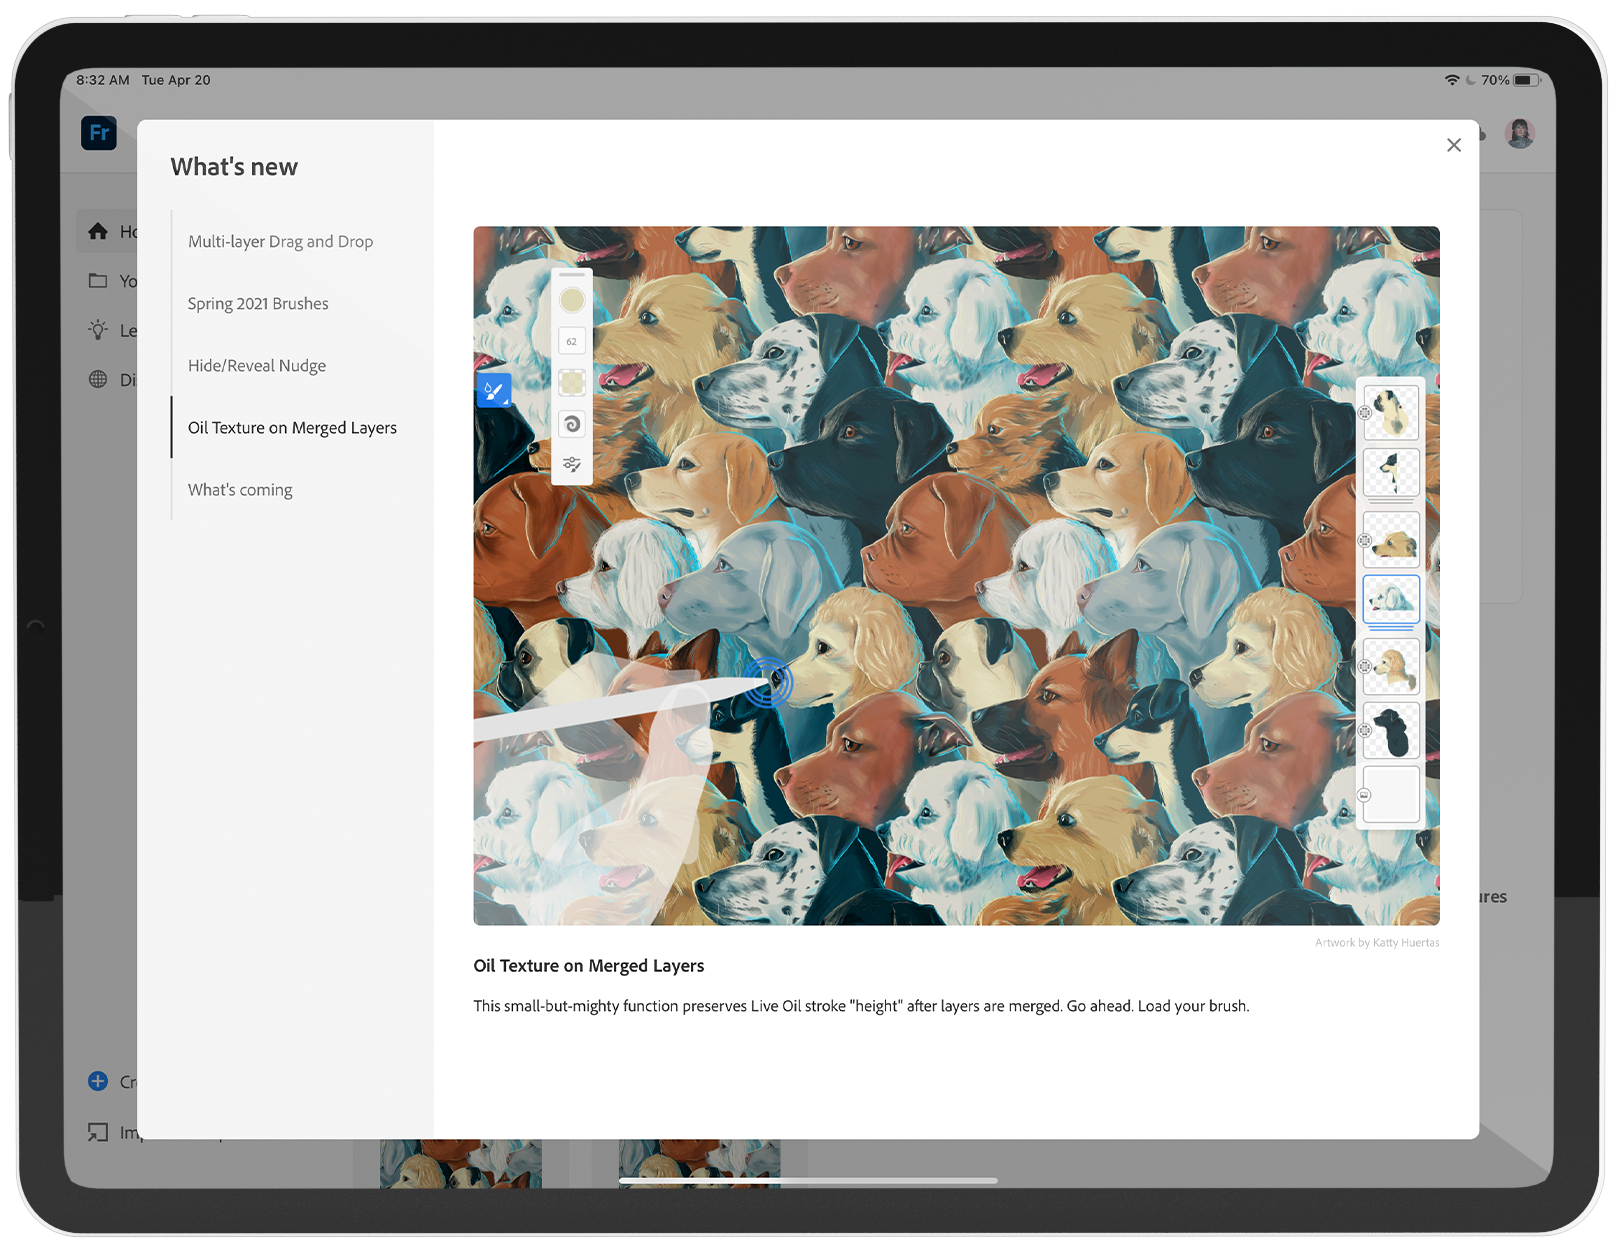Click icon beside the pug layer
Viewport: 1622px width, 1250px height.
click(1364, 413)
